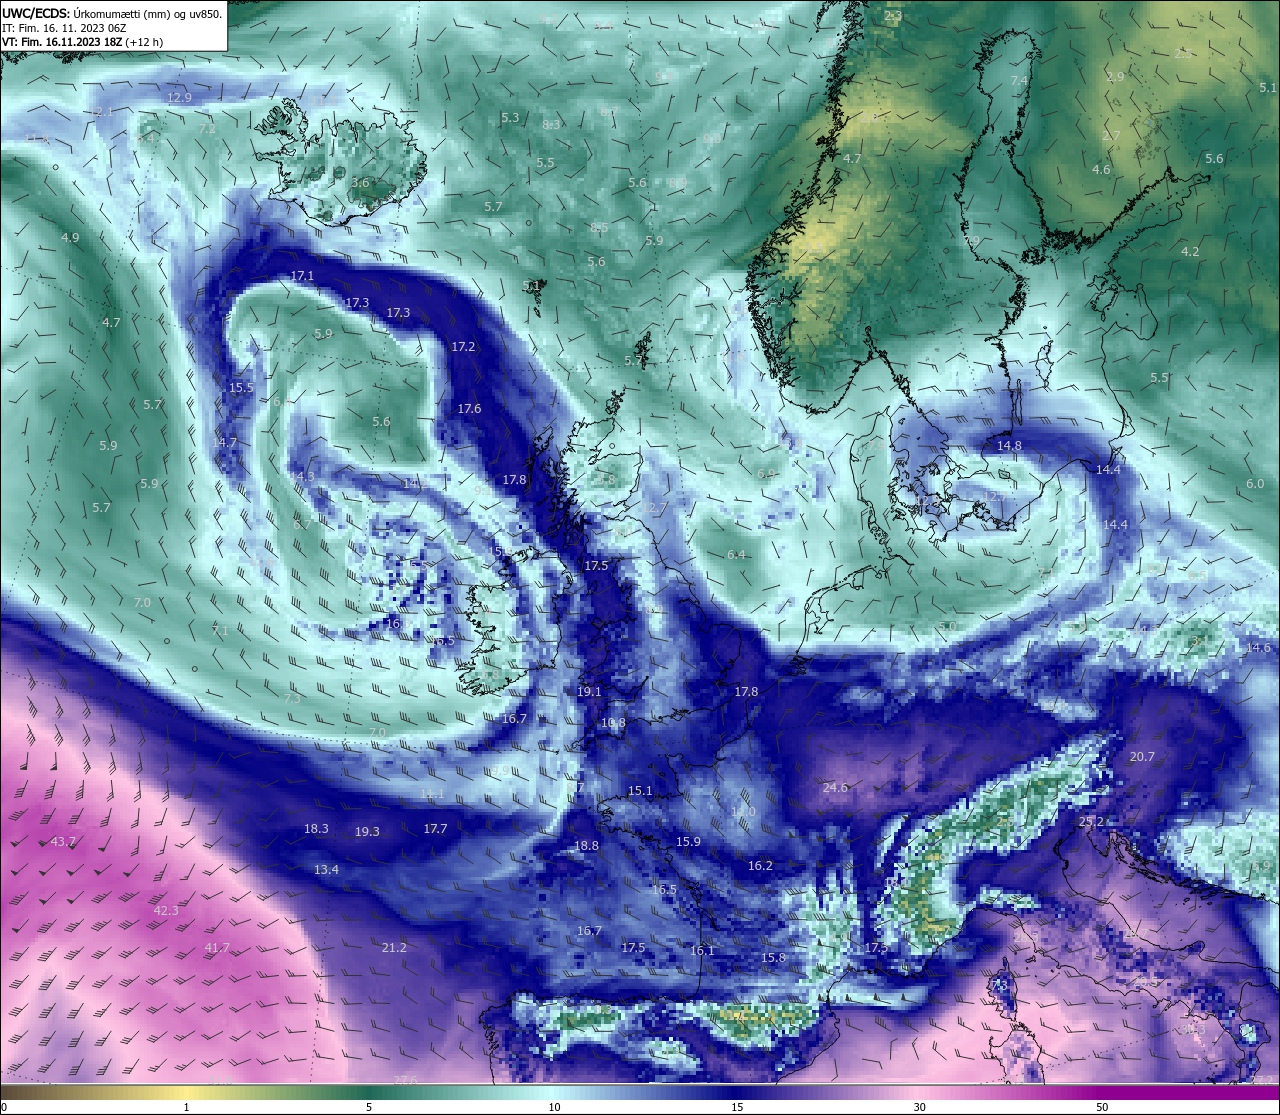Screen dimensions: 1280x1115
Task: Click the 17.7 value on the map
Action: 435,829
